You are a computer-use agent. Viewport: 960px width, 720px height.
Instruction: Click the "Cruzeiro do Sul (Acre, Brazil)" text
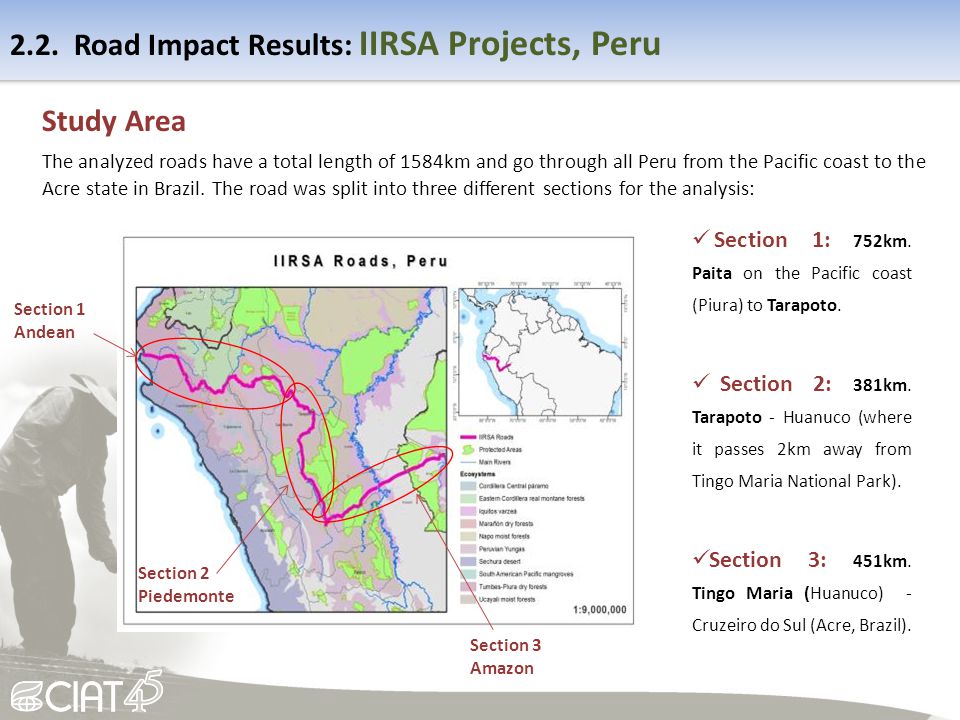800,625
